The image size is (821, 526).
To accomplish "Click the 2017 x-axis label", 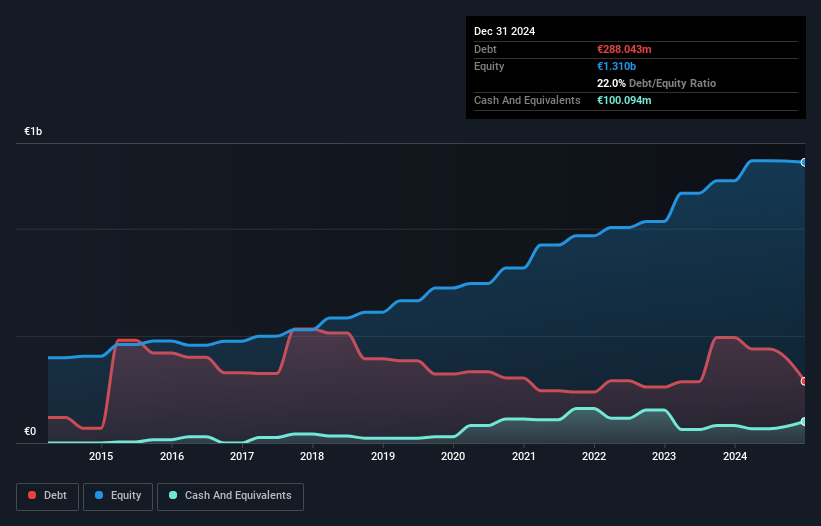I will [242, 456].
